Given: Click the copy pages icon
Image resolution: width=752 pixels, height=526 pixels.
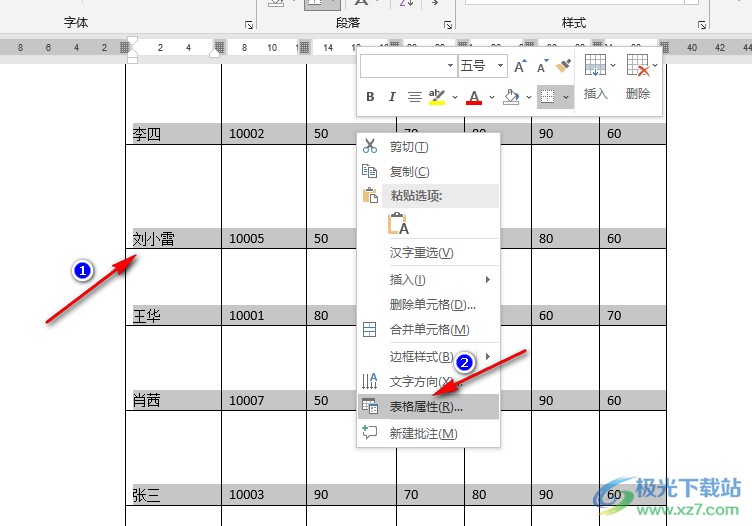Looking at the screenshot, I should click(x=369, y=171).
